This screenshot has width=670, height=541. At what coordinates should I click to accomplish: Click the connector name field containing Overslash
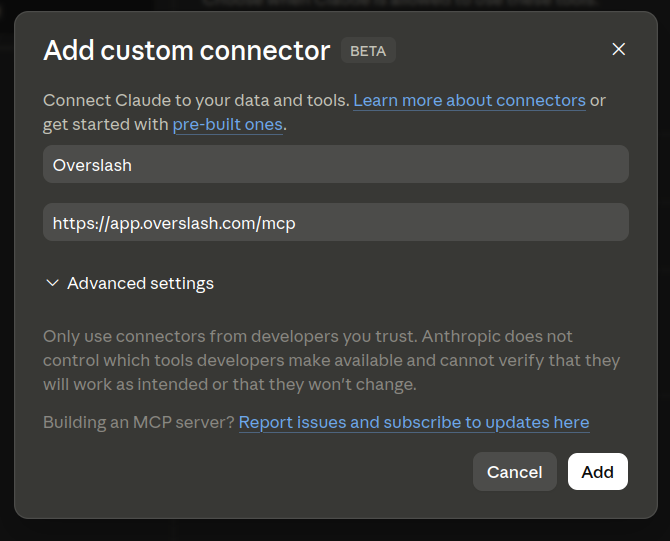coord(335,165)
